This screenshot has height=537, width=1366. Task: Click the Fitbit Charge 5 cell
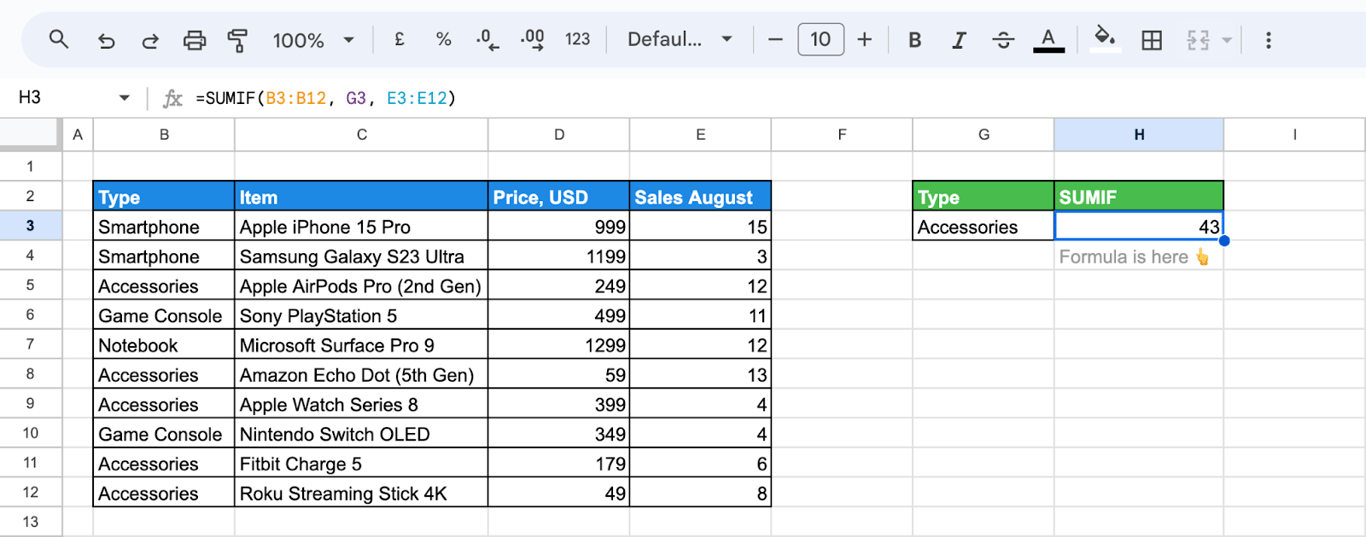pos(362,464)
